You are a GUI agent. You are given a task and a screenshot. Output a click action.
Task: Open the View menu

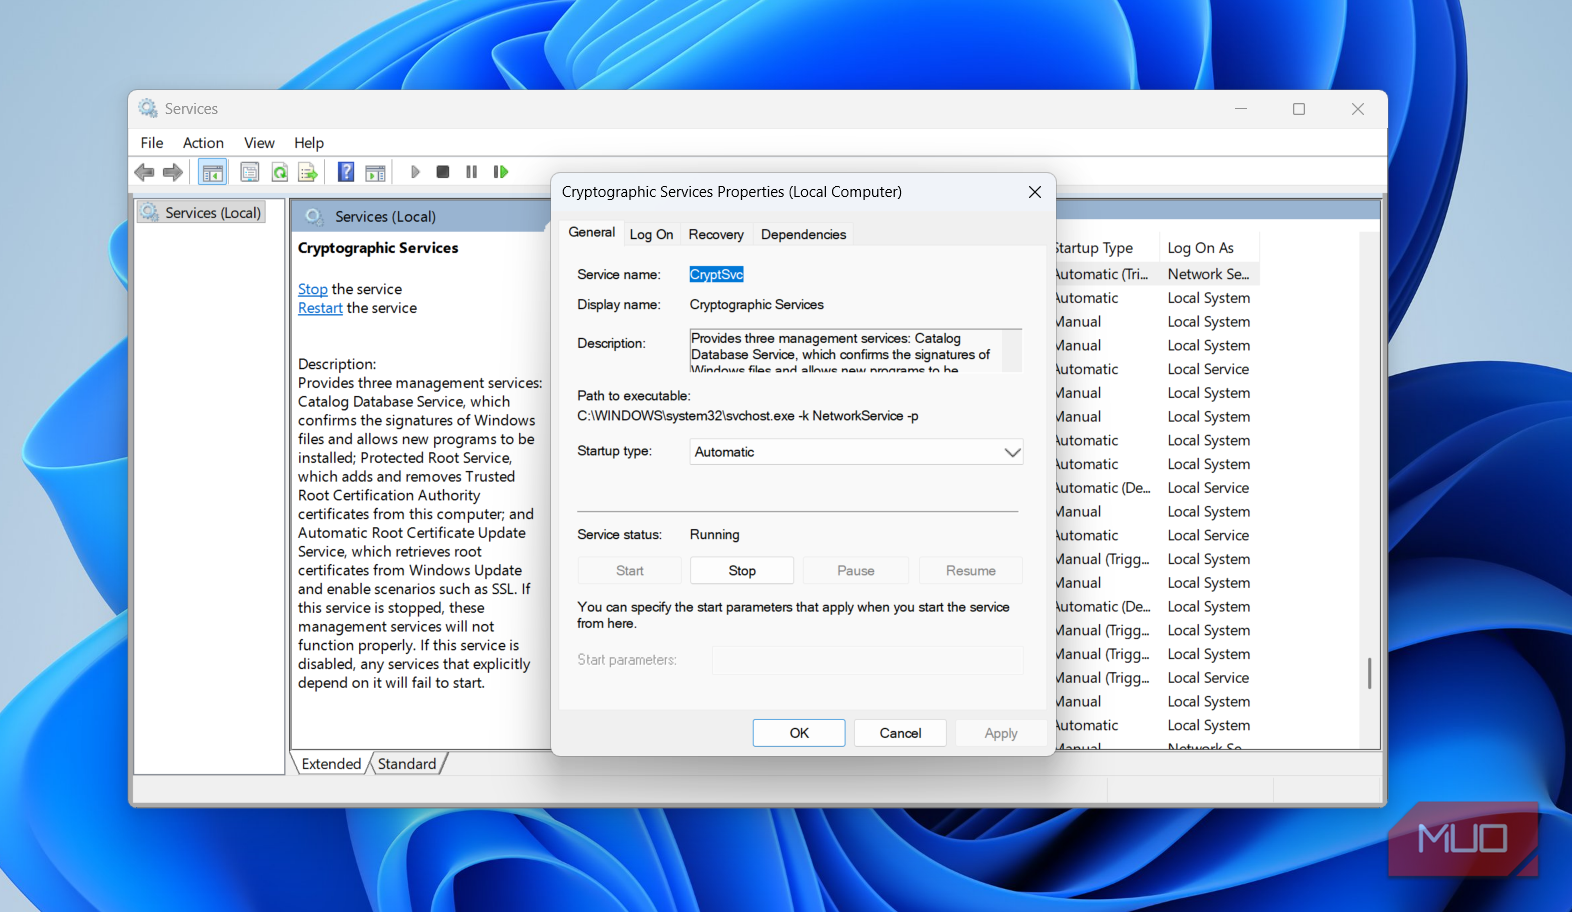(x=259, y=143)
